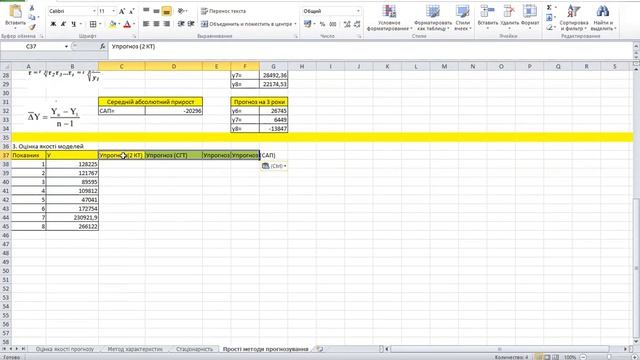Click the Fill down icon
This screenshot has width=640, height=360.
coord(549,18)
